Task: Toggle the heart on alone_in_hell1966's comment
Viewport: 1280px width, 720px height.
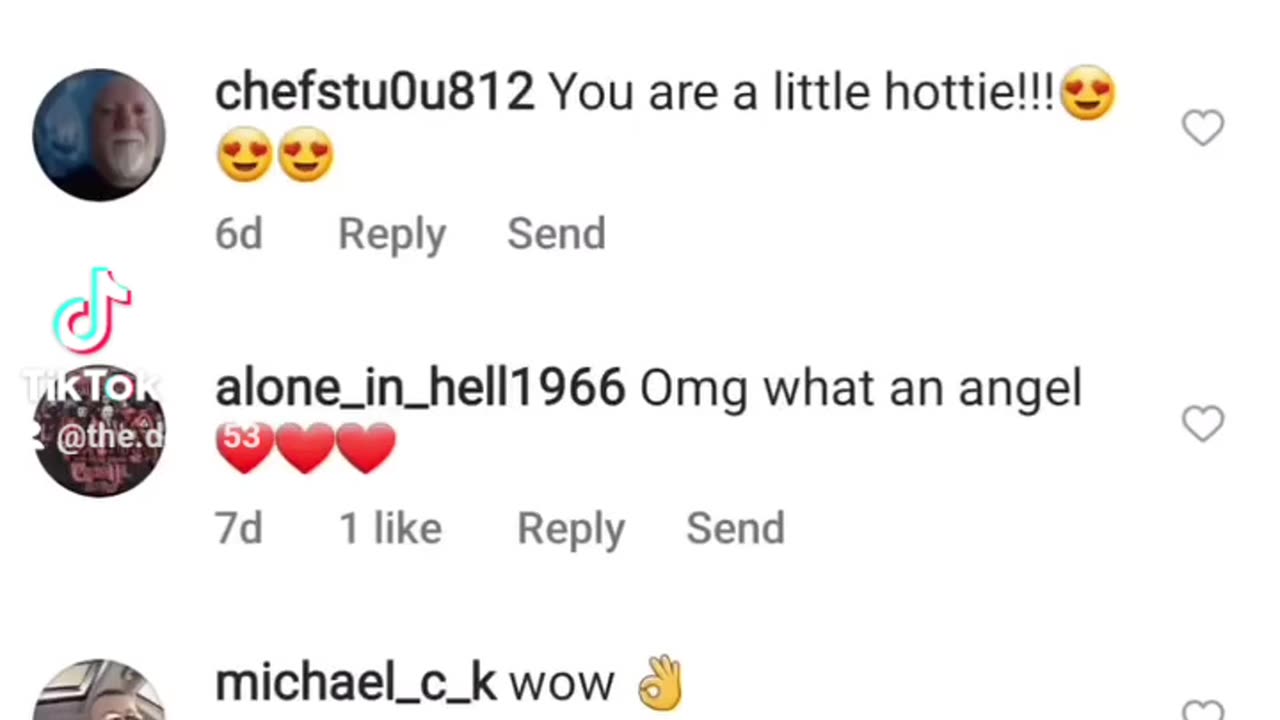Action: (x=1202, y=424)
